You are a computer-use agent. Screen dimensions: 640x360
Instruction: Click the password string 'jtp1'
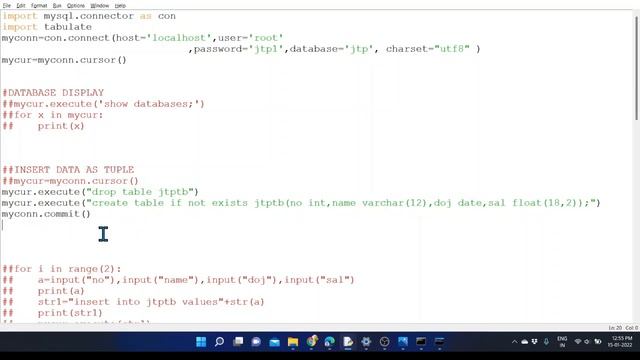(266, 49)
